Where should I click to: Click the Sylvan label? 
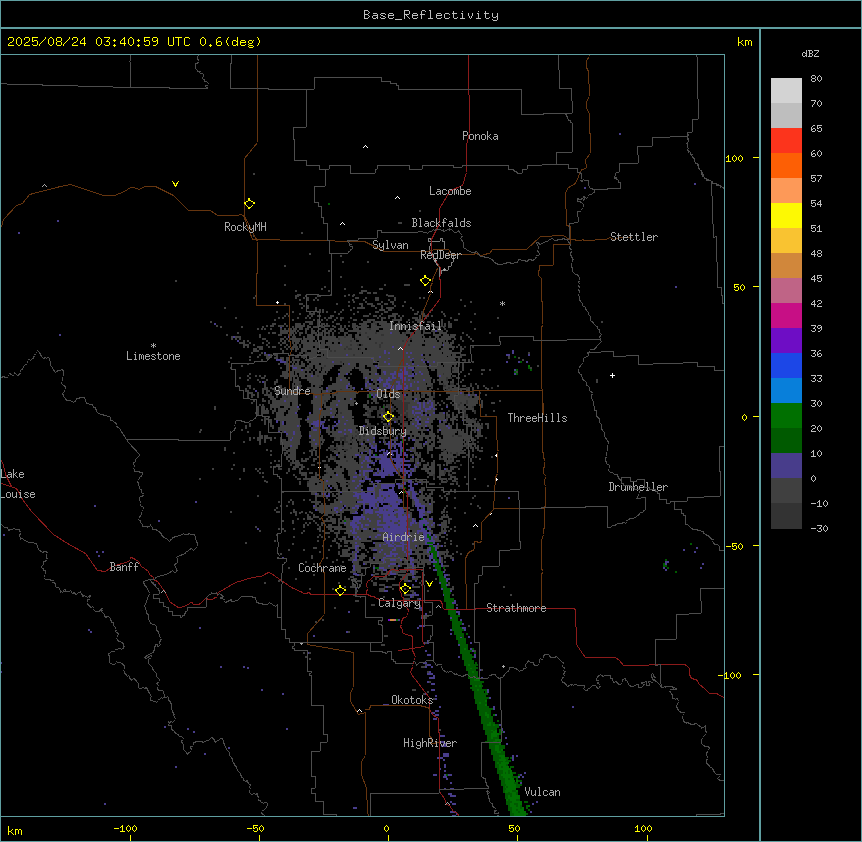pos(390,245)
